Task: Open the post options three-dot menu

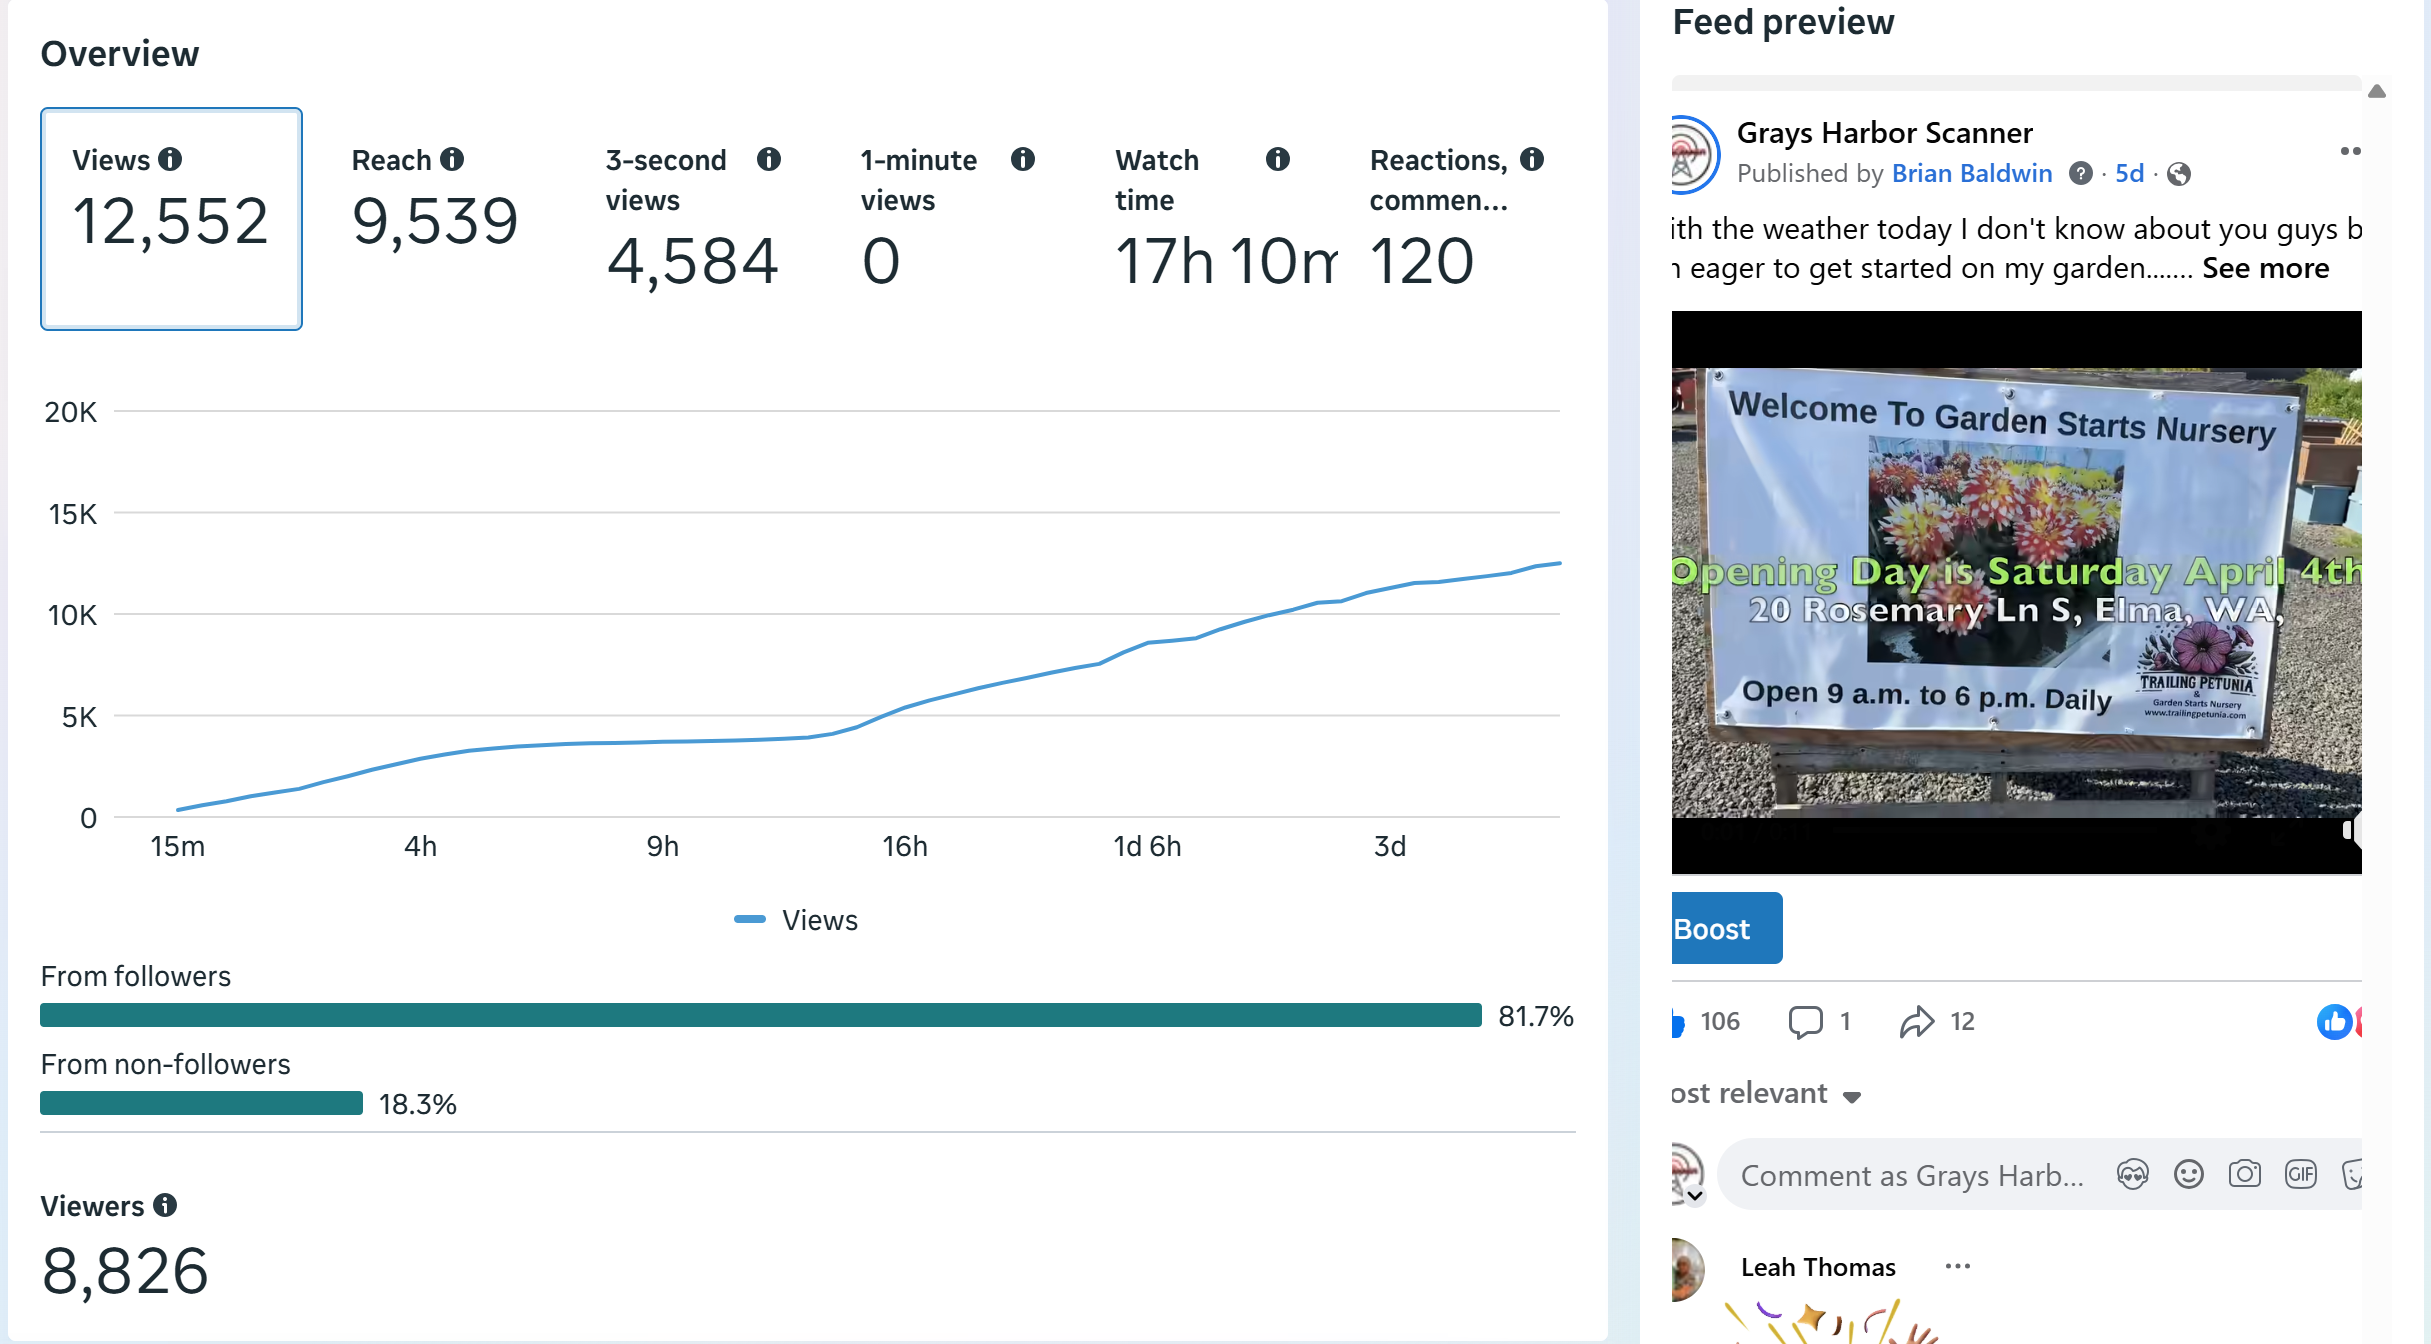Action: click(2350, 151)
